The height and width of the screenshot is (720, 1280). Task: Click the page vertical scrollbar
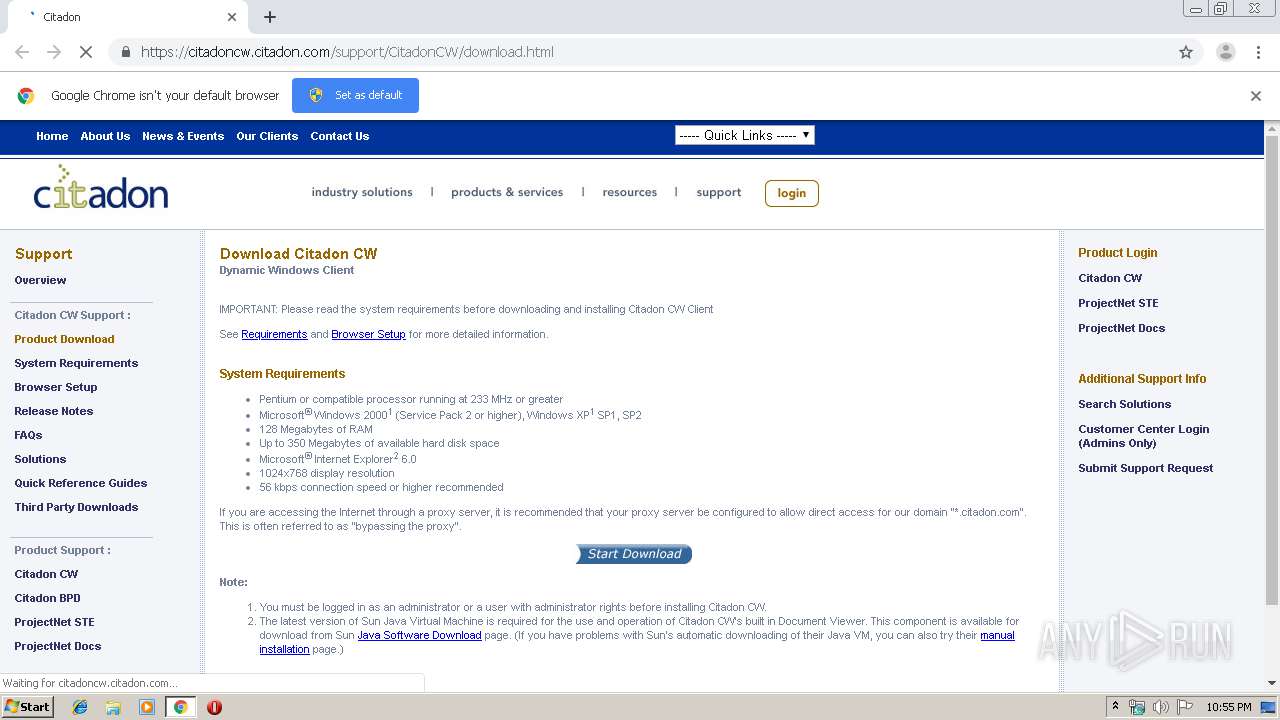coord(1272,370)
